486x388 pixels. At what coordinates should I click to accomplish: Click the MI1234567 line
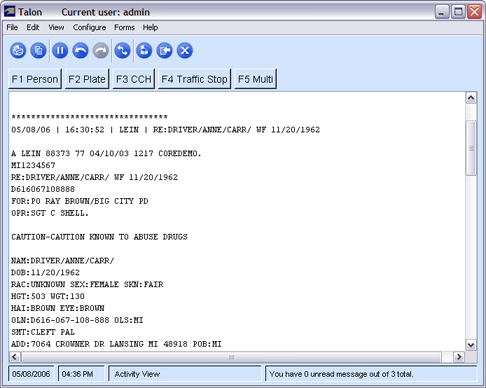tap(33, 165)
